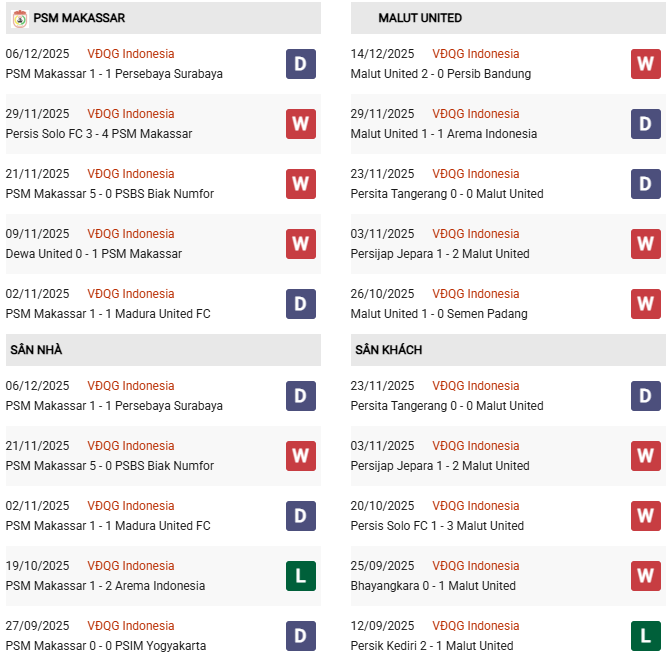Open VĐQG Indonesia link dated 14/12/2025
The height and width of the screenshot is (658, 666).
coord(476,54)
